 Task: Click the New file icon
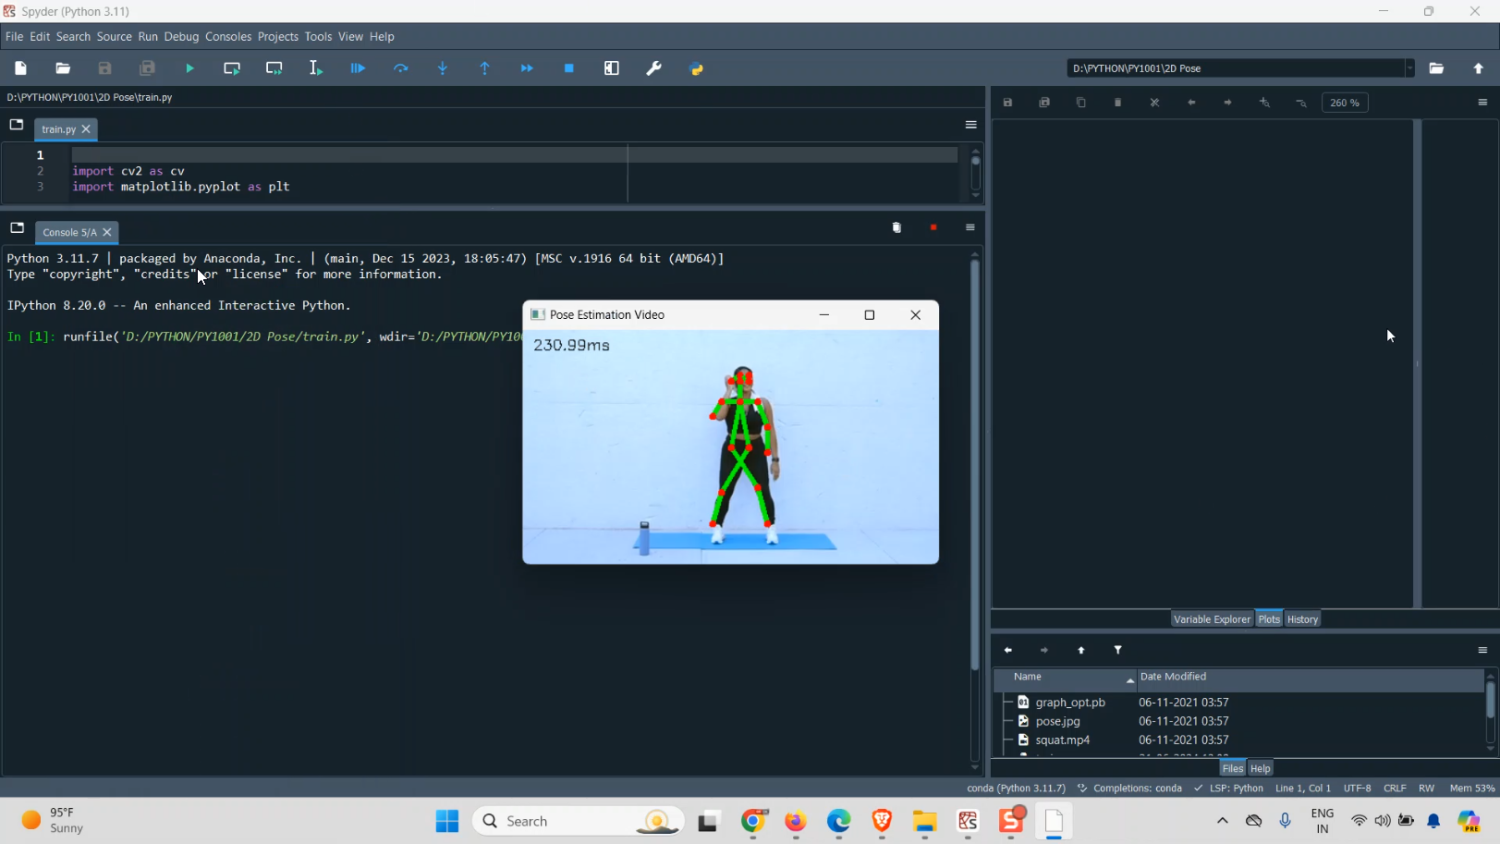click(x=21, y=68)
